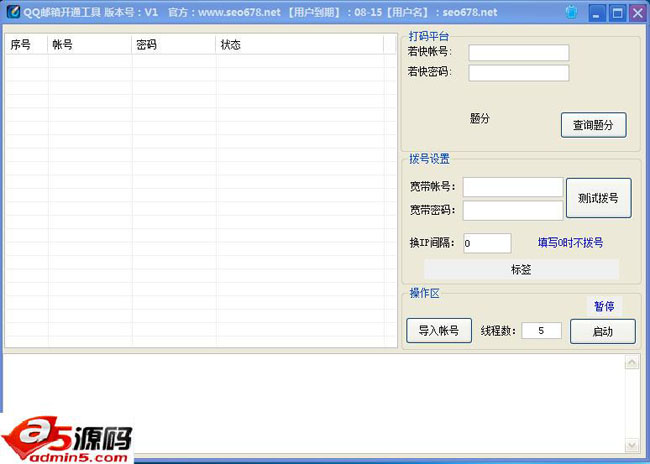The height and width of the screenshot is (464, 650).
Task: Click the 查询题分 button
Action: (x=593, y=125)
